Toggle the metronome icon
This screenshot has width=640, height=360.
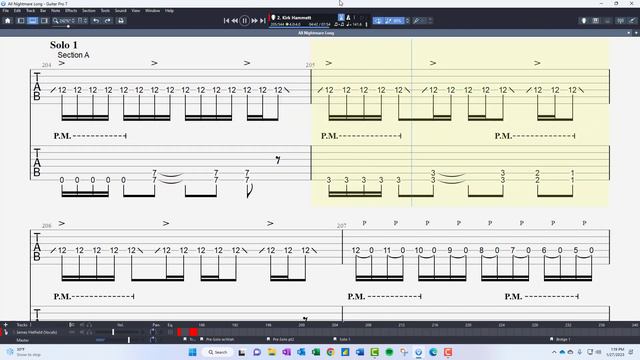[x=348, y=18]
